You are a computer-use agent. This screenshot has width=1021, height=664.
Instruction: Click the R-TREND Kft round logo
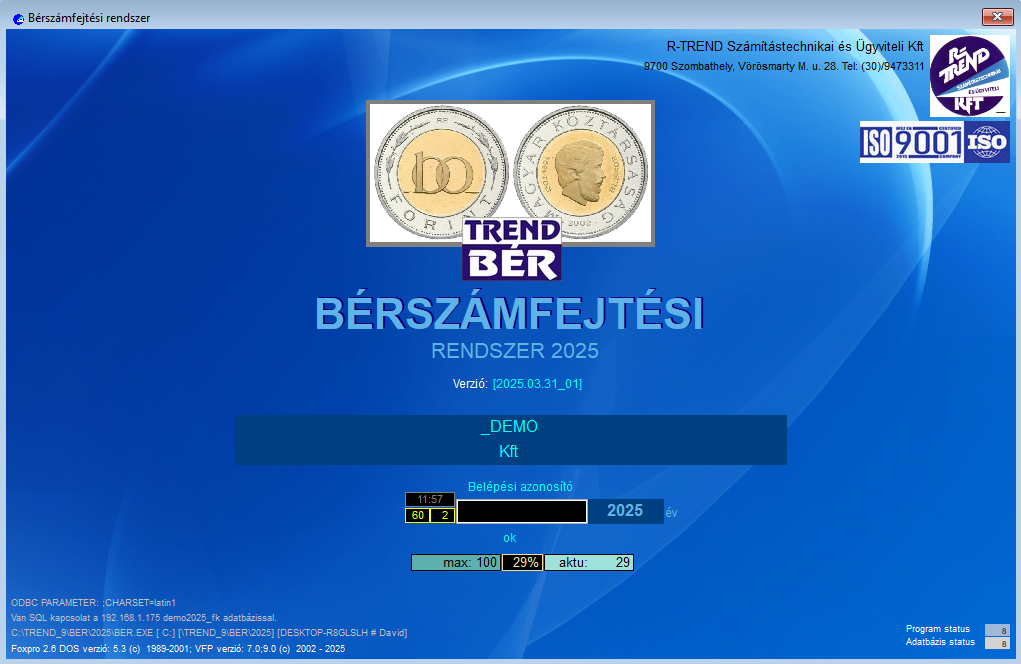tap(969, 76)
